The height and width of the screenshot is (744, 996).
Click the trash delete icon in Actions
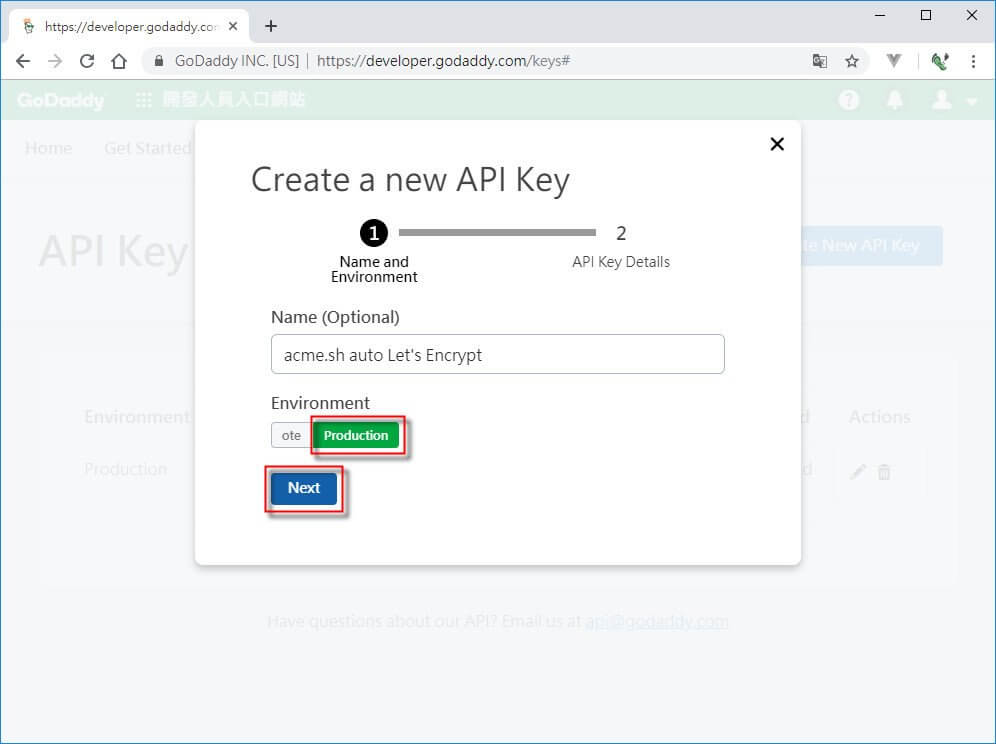click(884, 471)
